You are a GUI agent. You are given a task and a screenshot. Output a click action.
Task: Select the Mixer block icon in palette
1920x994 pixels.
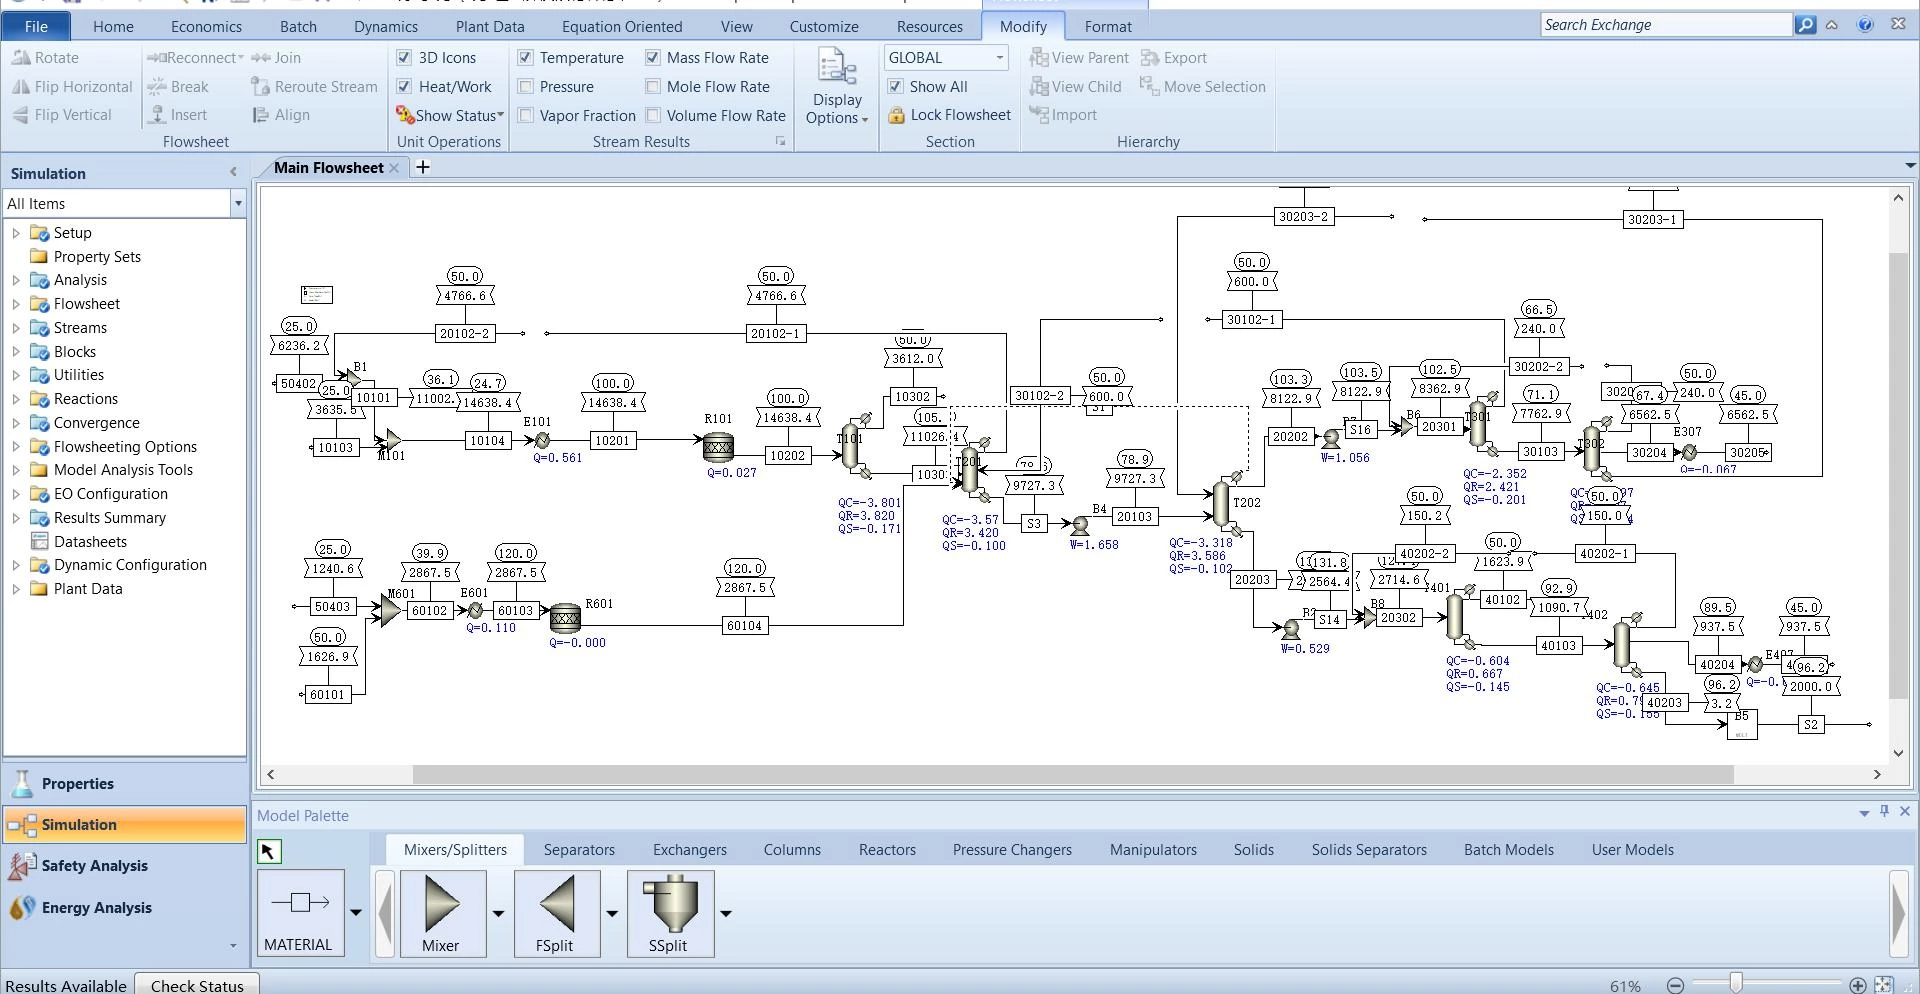(441, 904)
